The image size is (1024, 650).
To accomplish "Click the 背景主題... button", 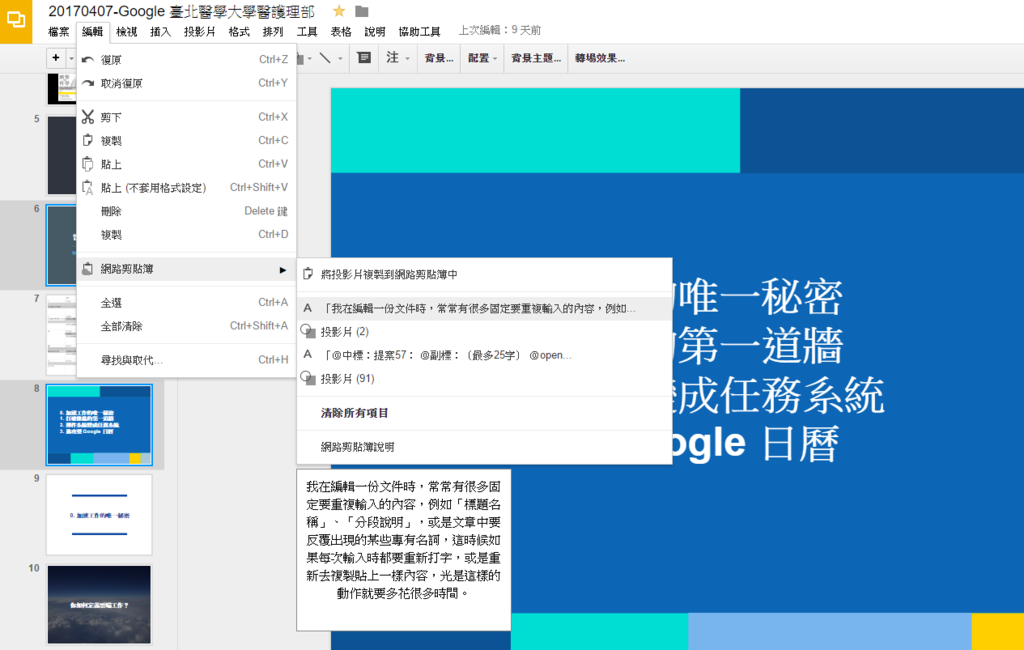I will pyautogui.click(x=536, y=58).
